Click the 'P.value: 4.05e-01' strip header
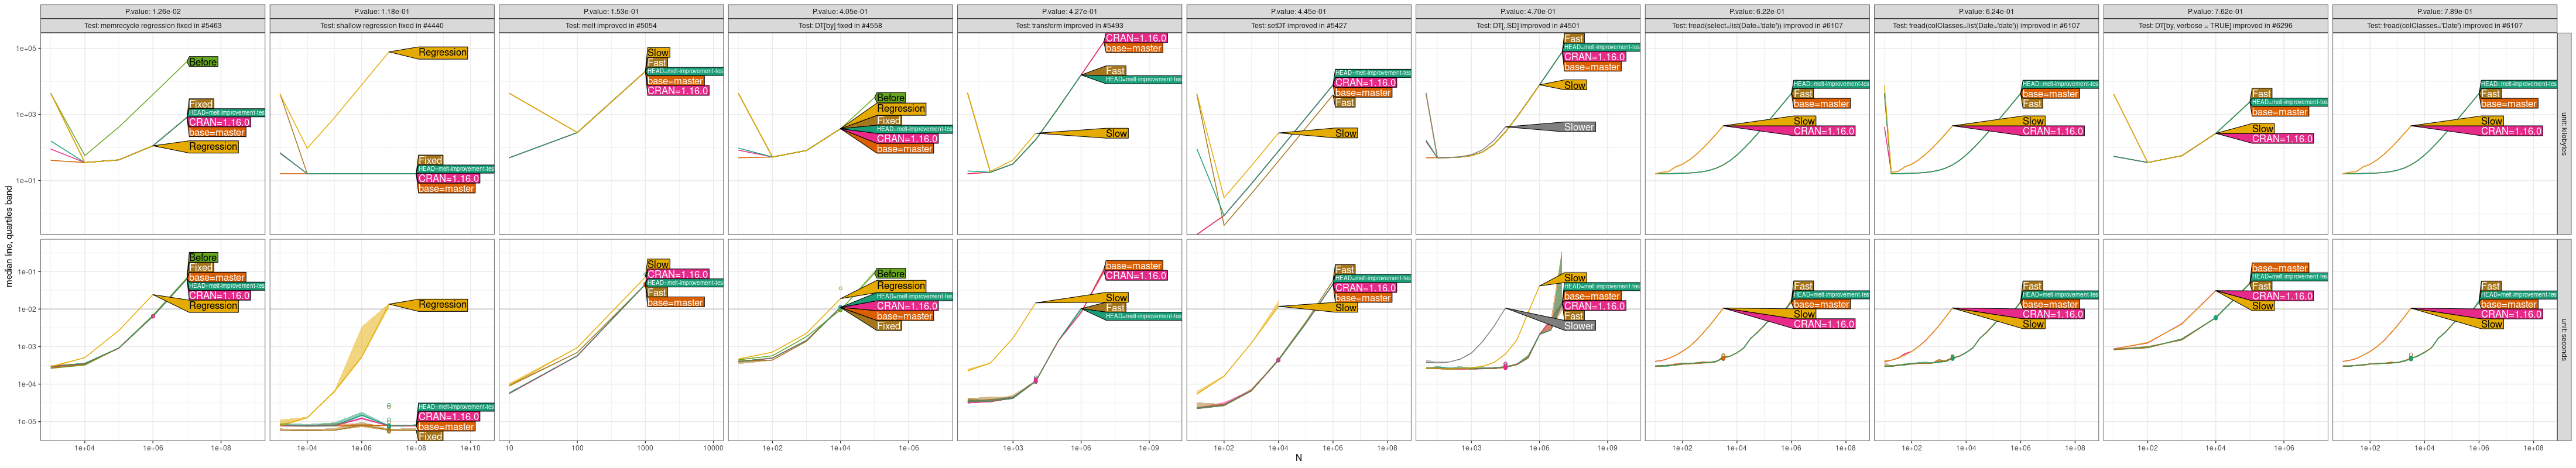Image resolution: width=2576 pixels, height=468 pixels. coord(840,12)
